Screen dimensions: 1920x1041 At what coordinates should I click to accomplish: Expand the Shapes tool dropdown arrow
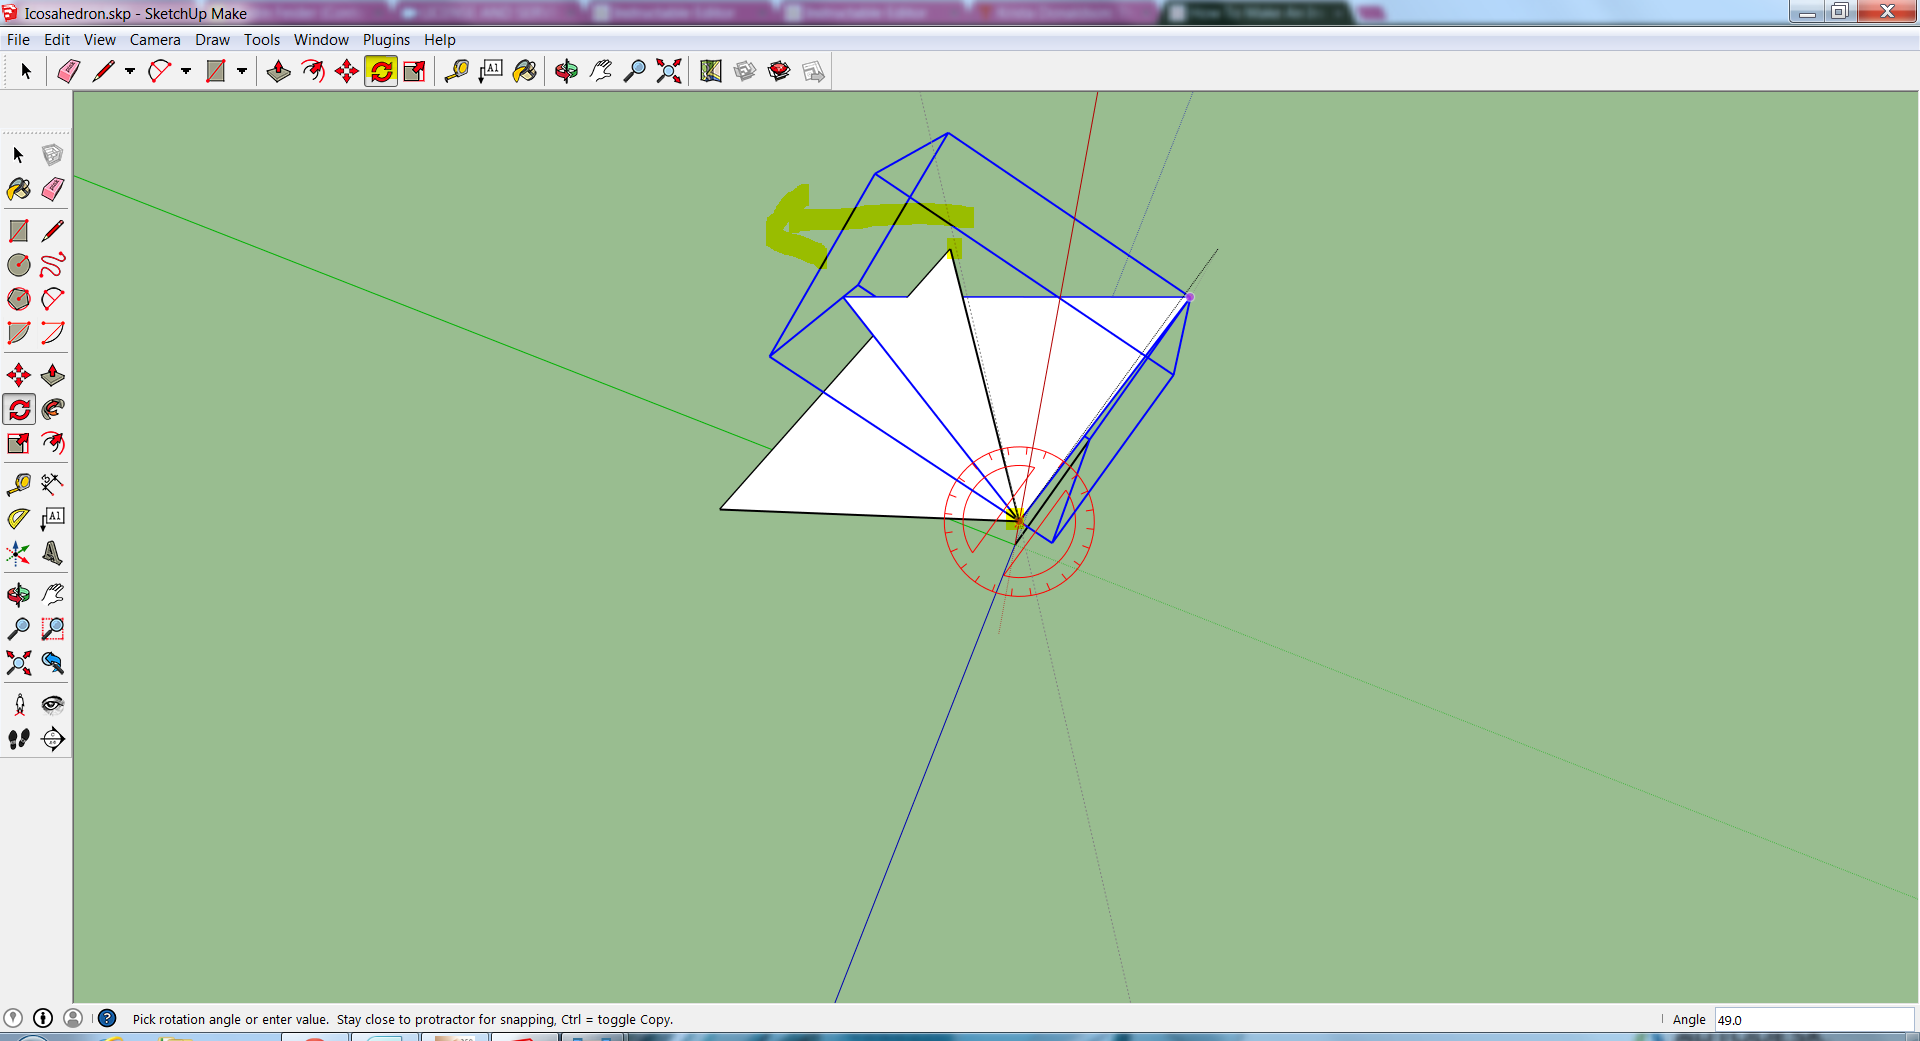click(241, 71)
